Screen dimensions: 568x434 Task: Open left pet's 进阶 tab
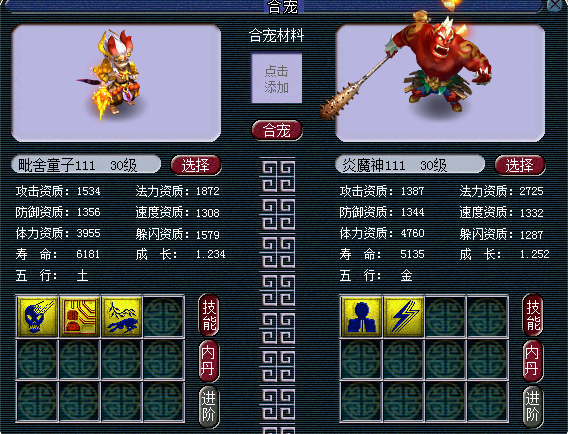209,407
